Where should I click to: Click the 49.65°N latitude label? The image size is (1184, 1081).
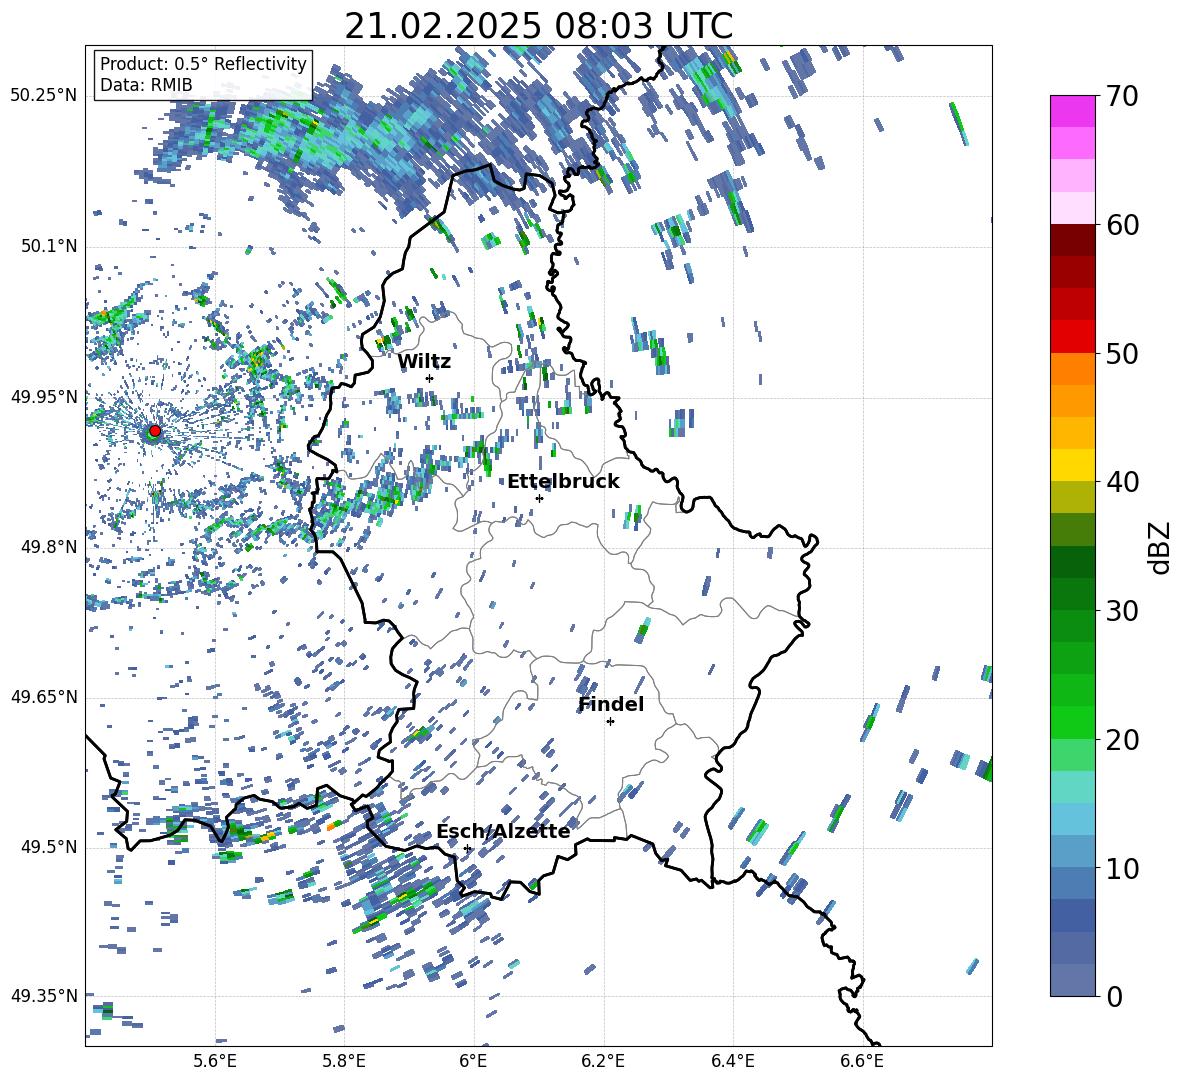(x=44, y=697)
